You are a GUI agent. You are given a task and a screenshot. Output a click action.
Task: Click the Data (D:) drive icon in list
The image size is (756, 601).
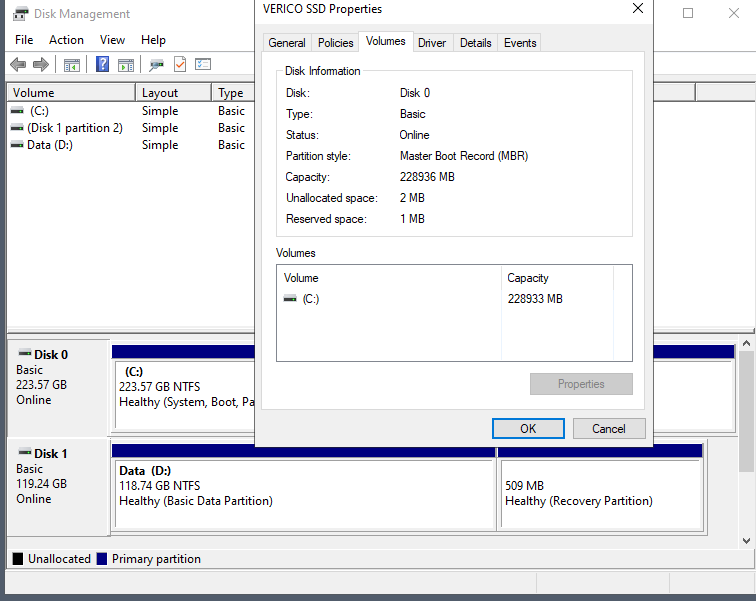click(x=17, y=145)
